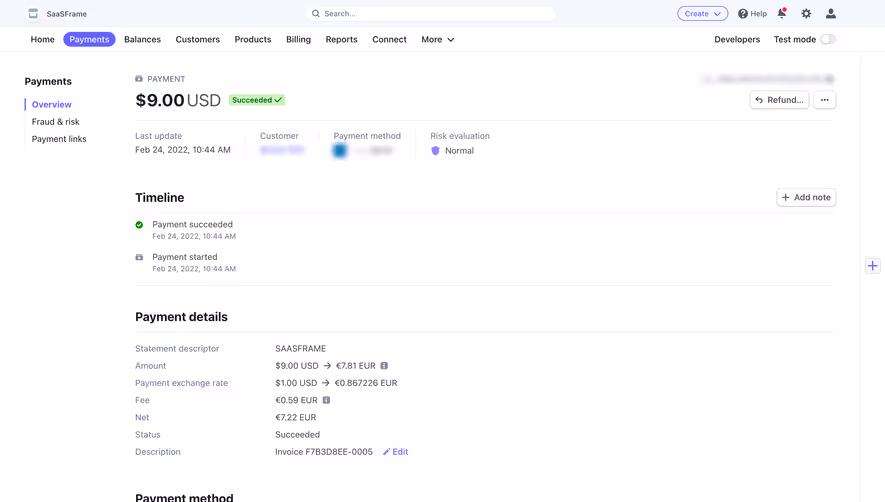
Task: Click the shield icon by Normal risk
Action: pyautogui.click(x=435, y=151)
